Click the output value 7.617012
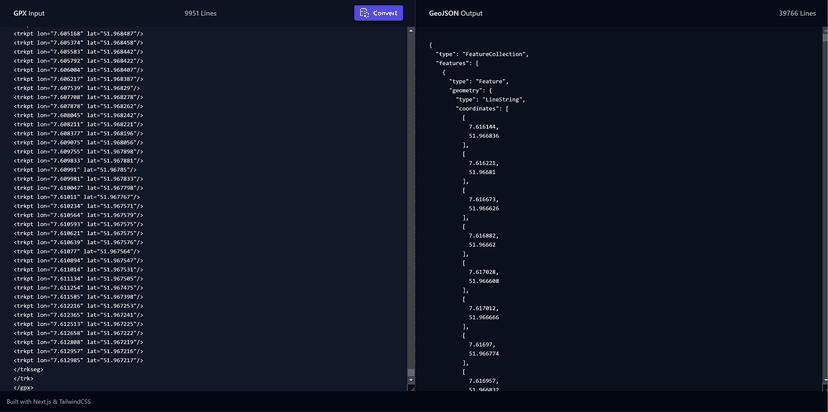The height and width of the screenshot is (412, 828). point(484,308)
